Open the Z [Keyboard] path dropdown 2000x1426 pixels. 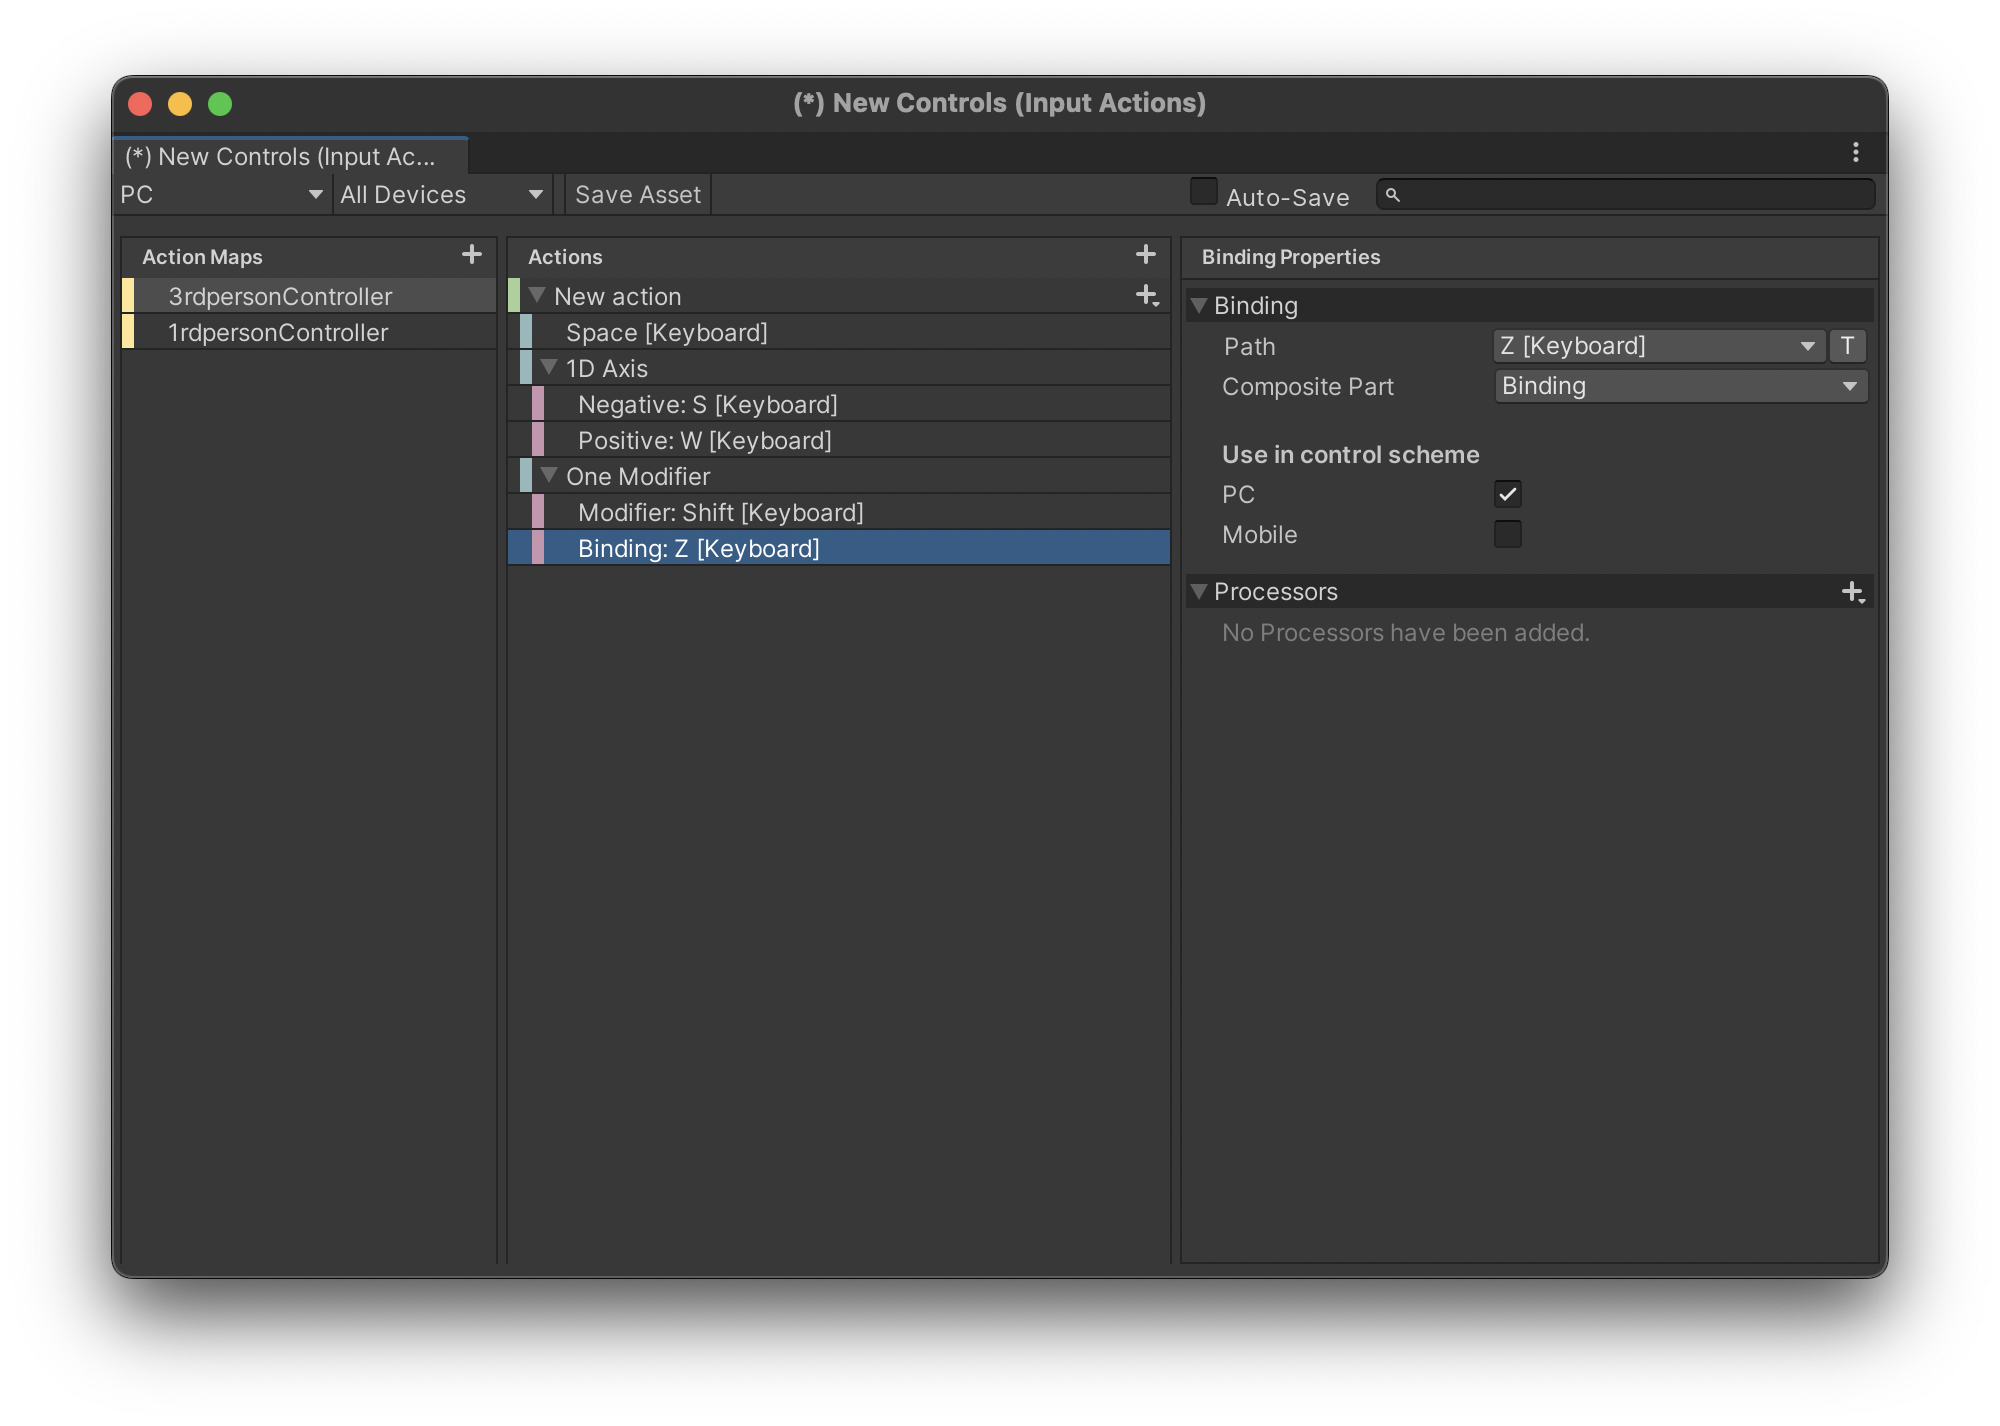(x=1658, y=346)
